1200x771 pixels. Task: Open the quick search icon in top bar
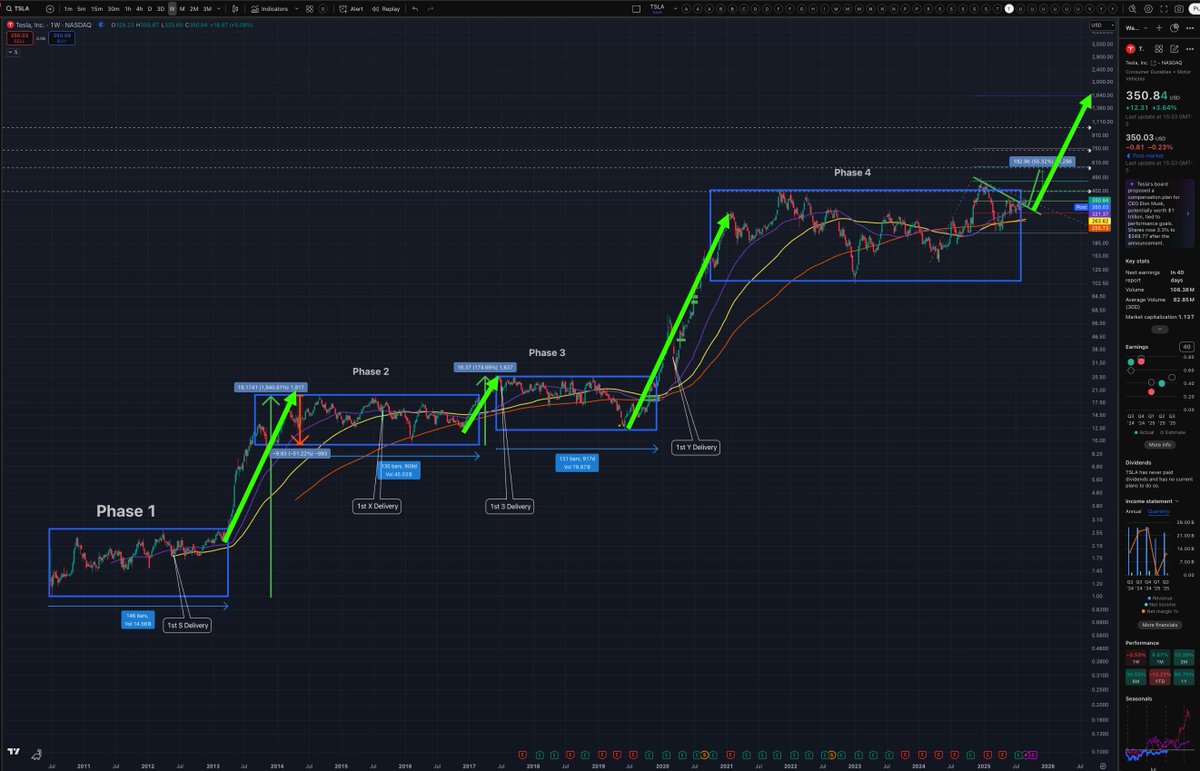pyautogui.click(x=1132, y=9)
